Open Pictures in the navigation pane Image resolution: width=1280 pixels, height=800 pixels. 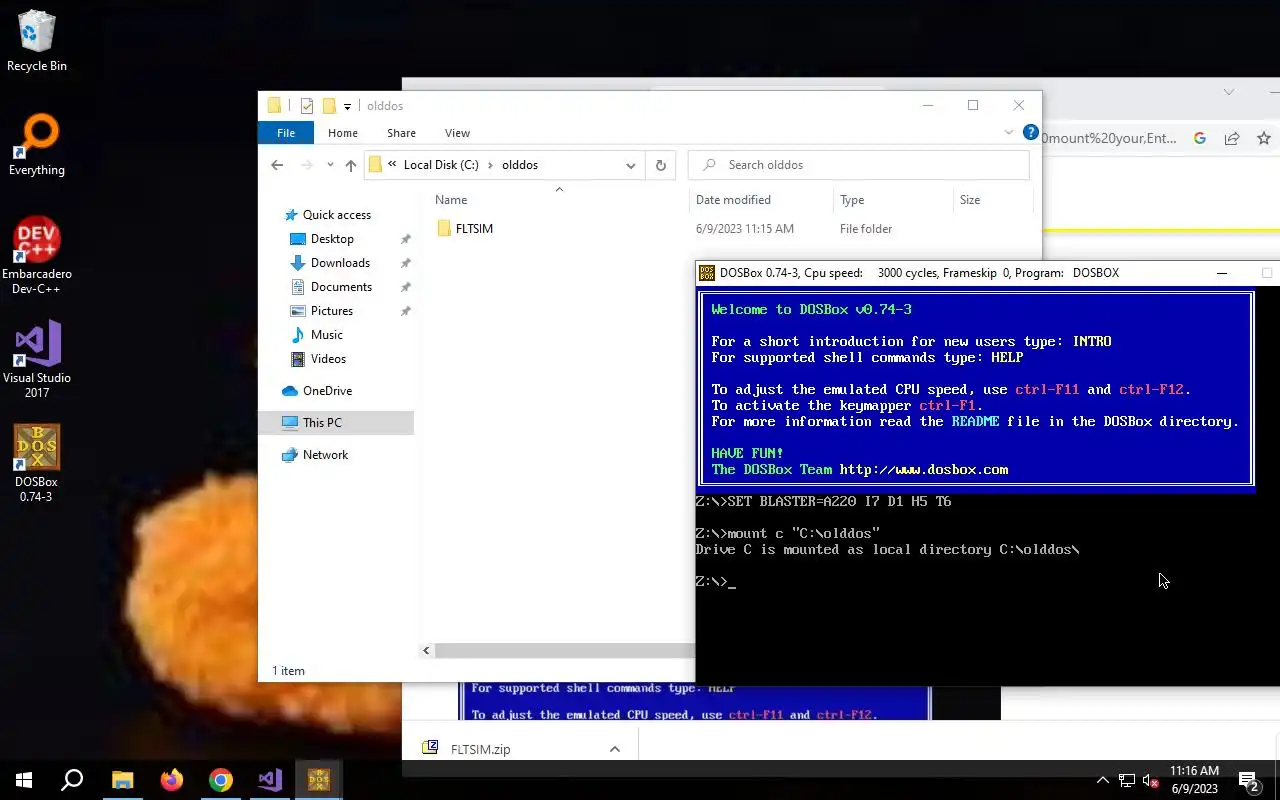[331, 311]
